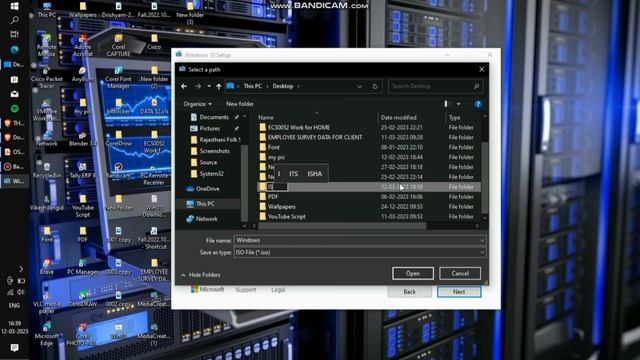Go back in the Select a path dialog

(x=184, y=87)
